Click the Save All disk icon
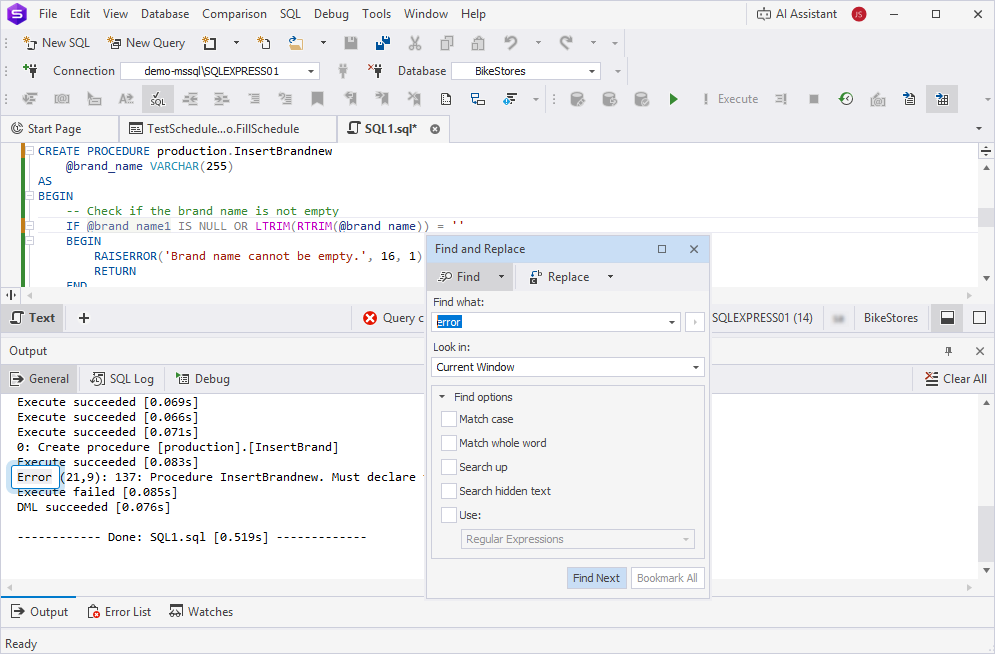The height and width of the screenshot is (654, 995). [x=382, y=43]
